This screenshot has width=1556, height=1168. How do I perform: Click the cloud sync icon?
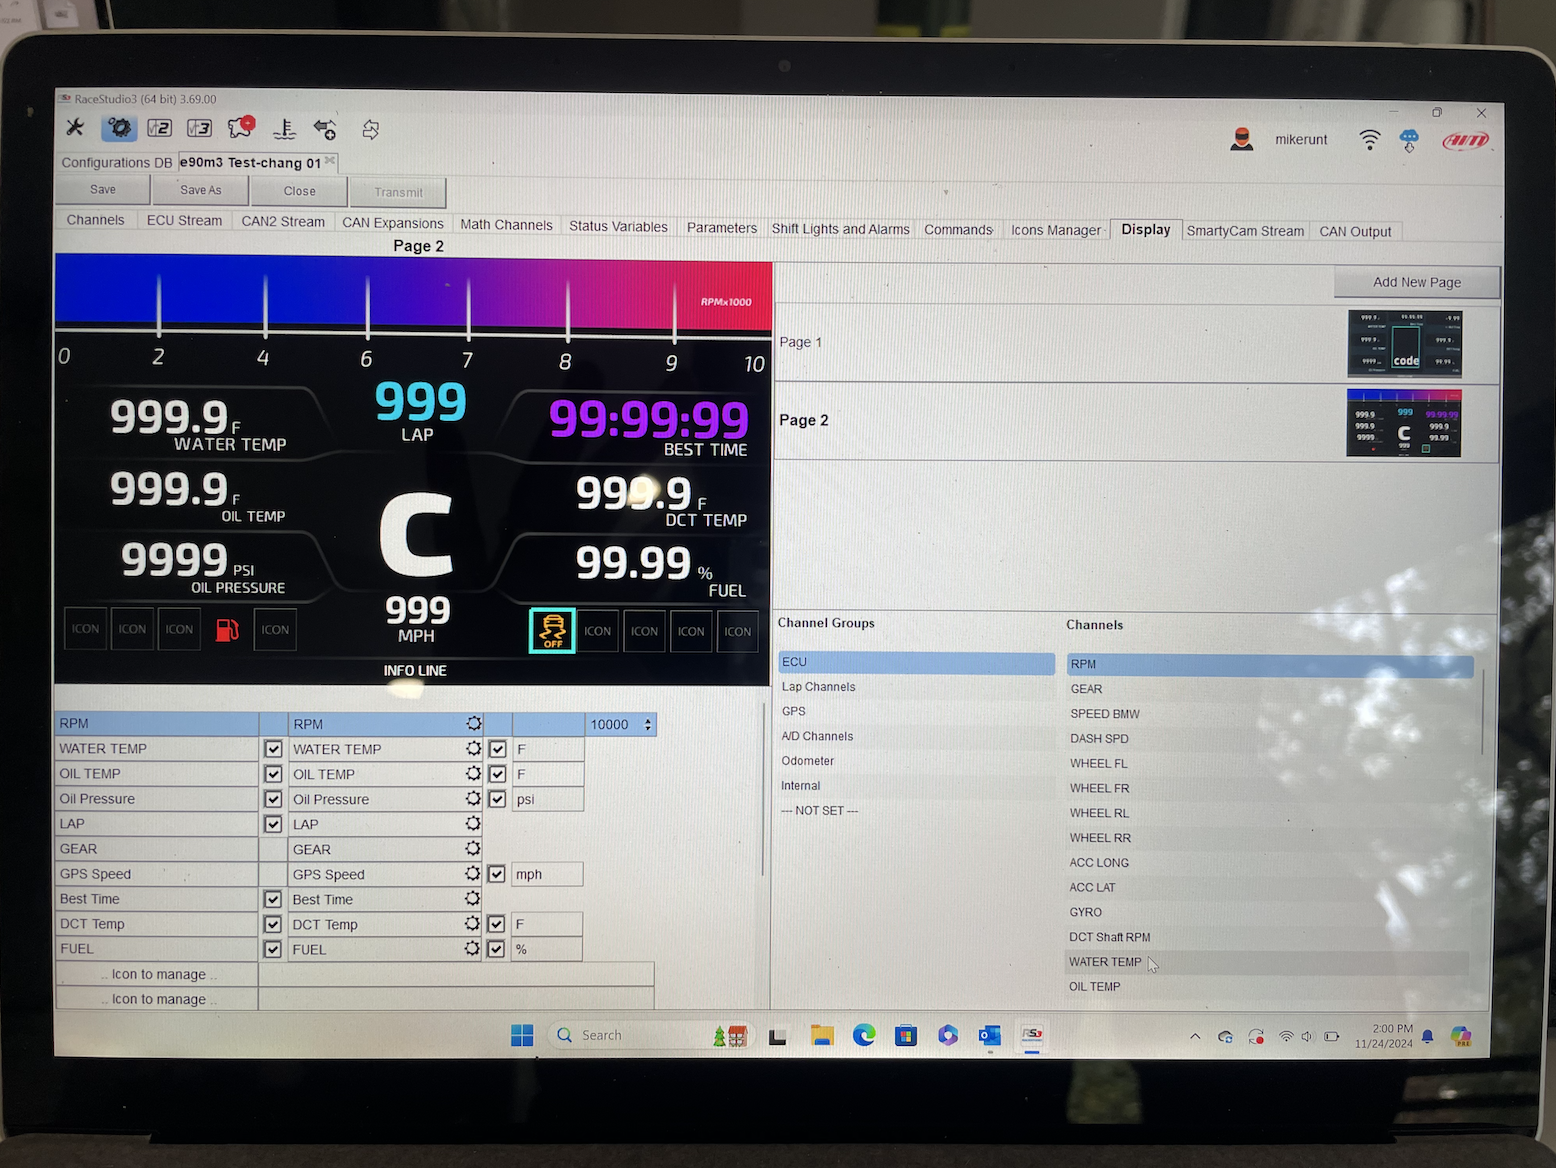1409,140
